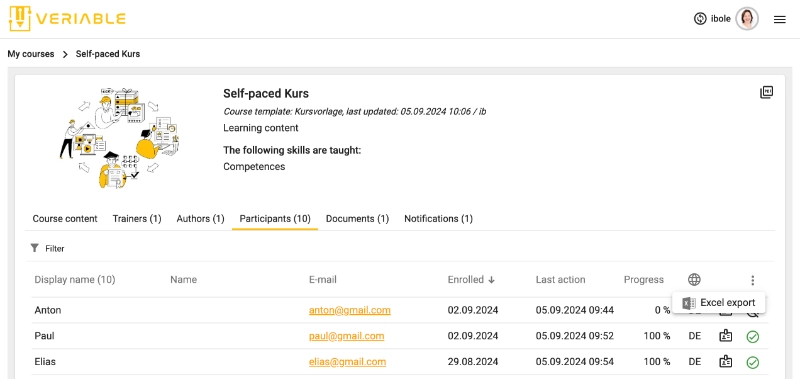Click DE language in Paul's row
The width and height of the screenshot is (800, 379).
coord(694,336)
